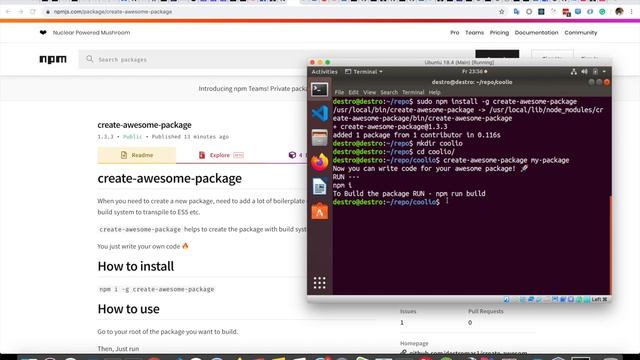Reload the browser page
The image size is (640, 360).
click(x=33, y=12)
